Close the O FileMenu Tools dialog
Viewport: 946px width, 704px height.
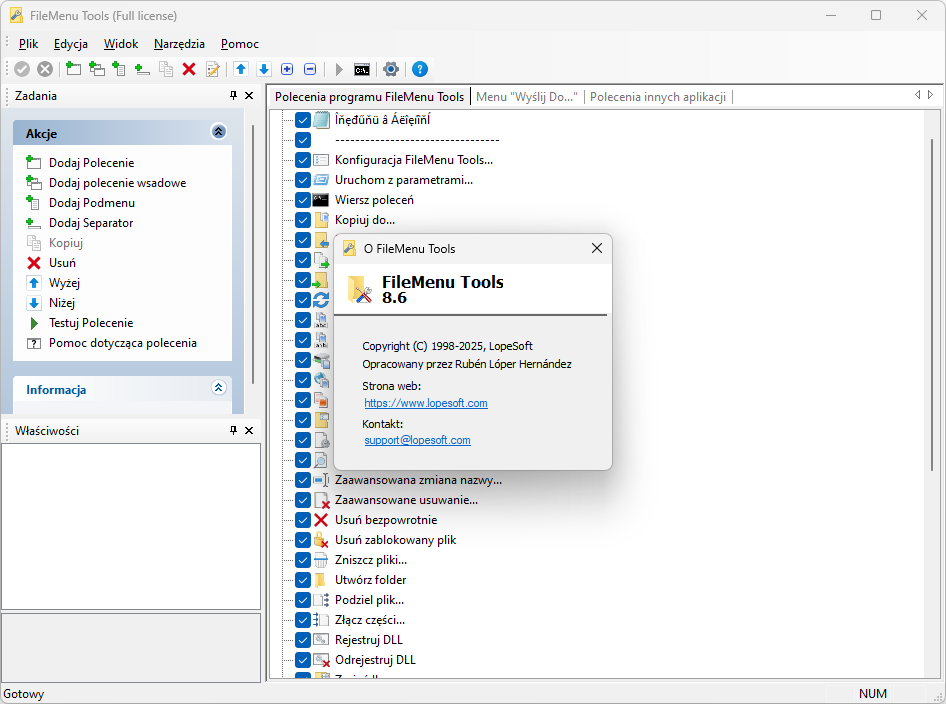(x=597, y=249)
